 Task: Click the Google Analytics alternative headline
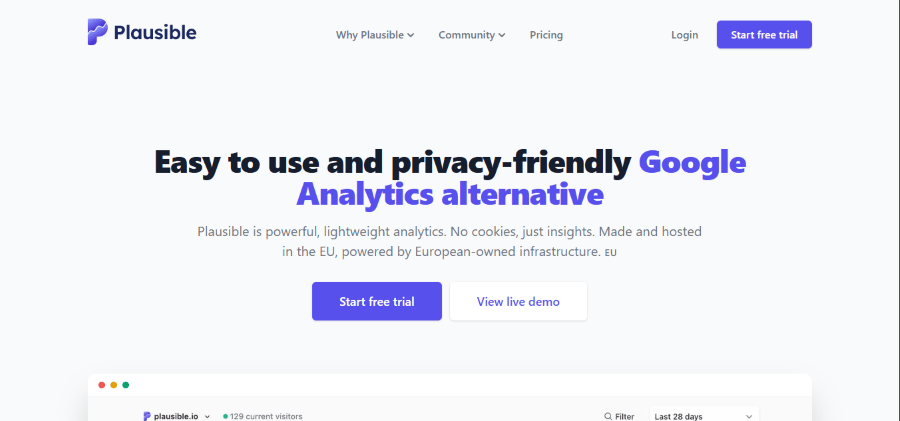click(450, 192)
